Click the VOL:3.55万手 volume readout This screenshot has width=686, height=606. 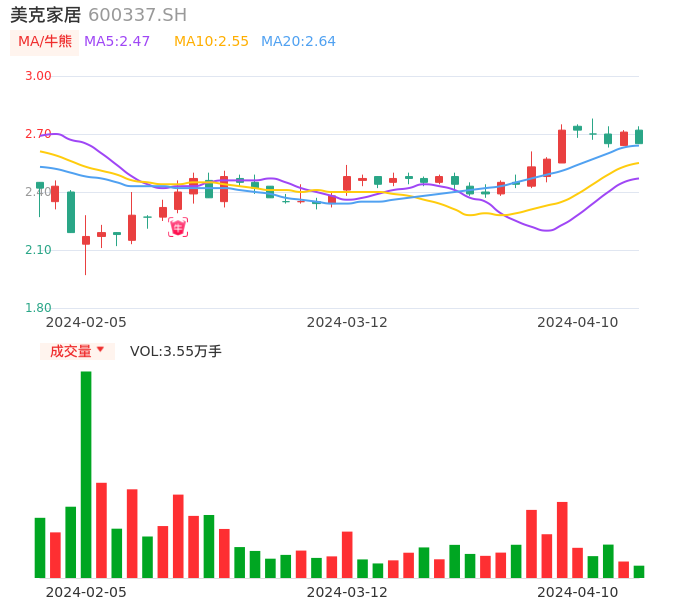(x=176, y=351)
